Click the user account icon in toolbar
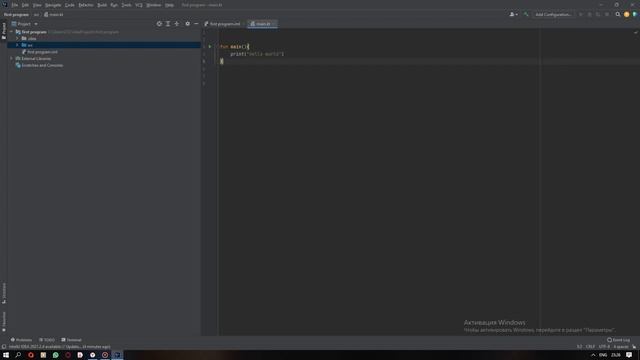Screen dimensions: 640x360 click(513, 14)
